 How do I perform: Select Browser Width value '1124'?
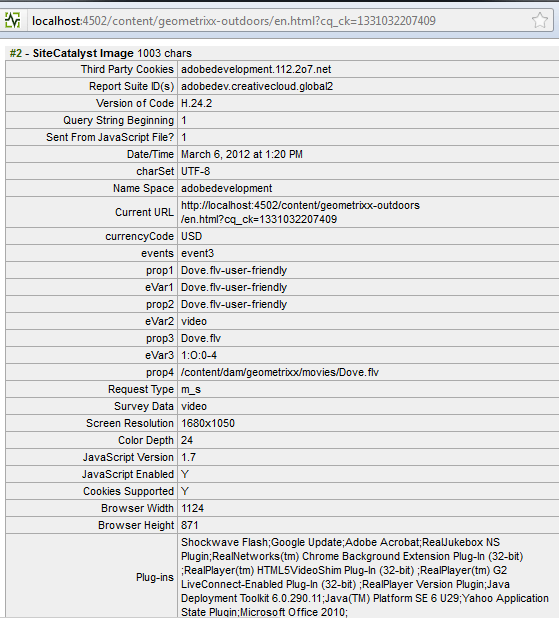(192, 508)
